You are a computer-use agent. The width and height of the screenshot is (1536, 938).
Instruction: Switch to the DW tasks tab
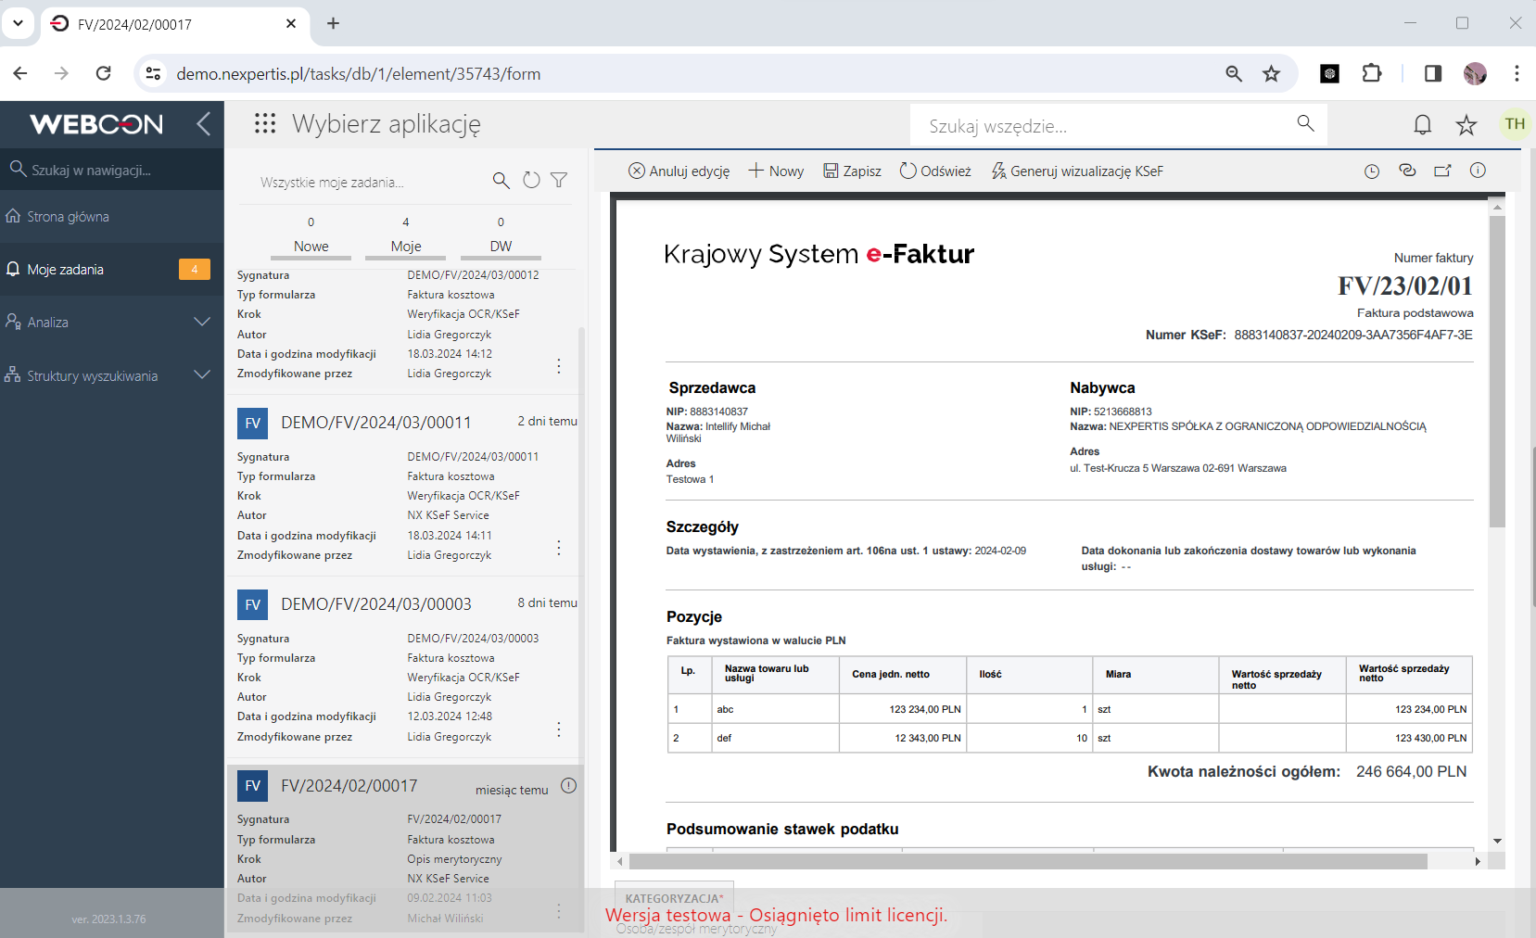coord(501,246)
